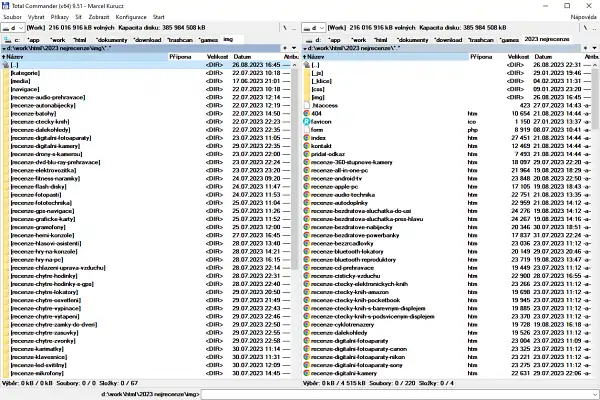This screenshot has width=600, height=400.
Task: Click Chrome icon of recenze-cyklotrenazery file
Action: [306, 325]
